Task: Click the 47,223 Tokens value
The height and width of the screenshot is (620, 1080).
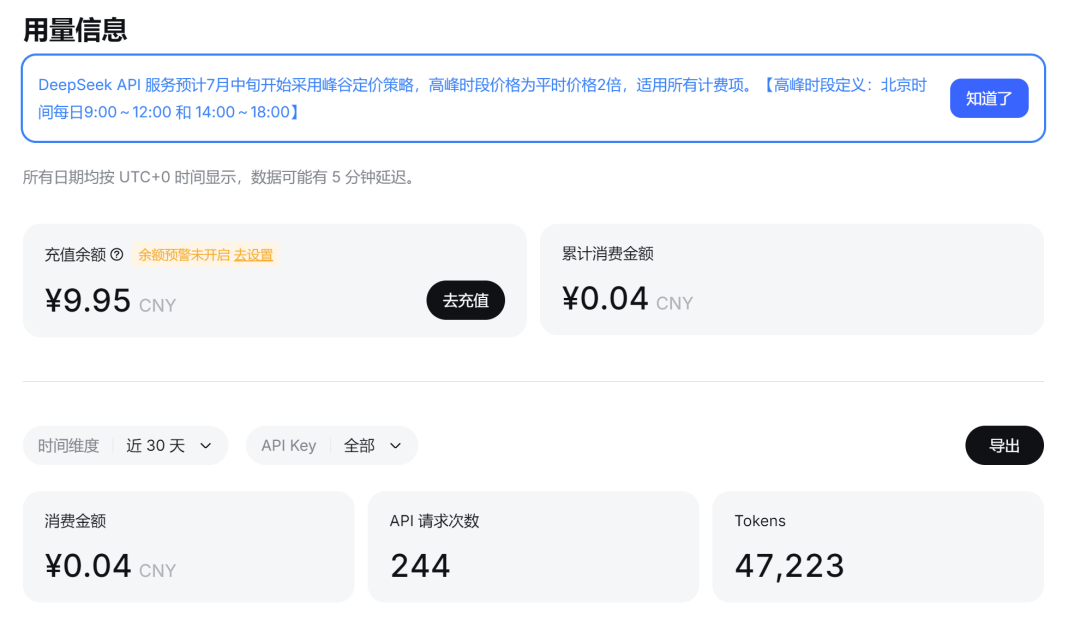Action: [789, 566]
